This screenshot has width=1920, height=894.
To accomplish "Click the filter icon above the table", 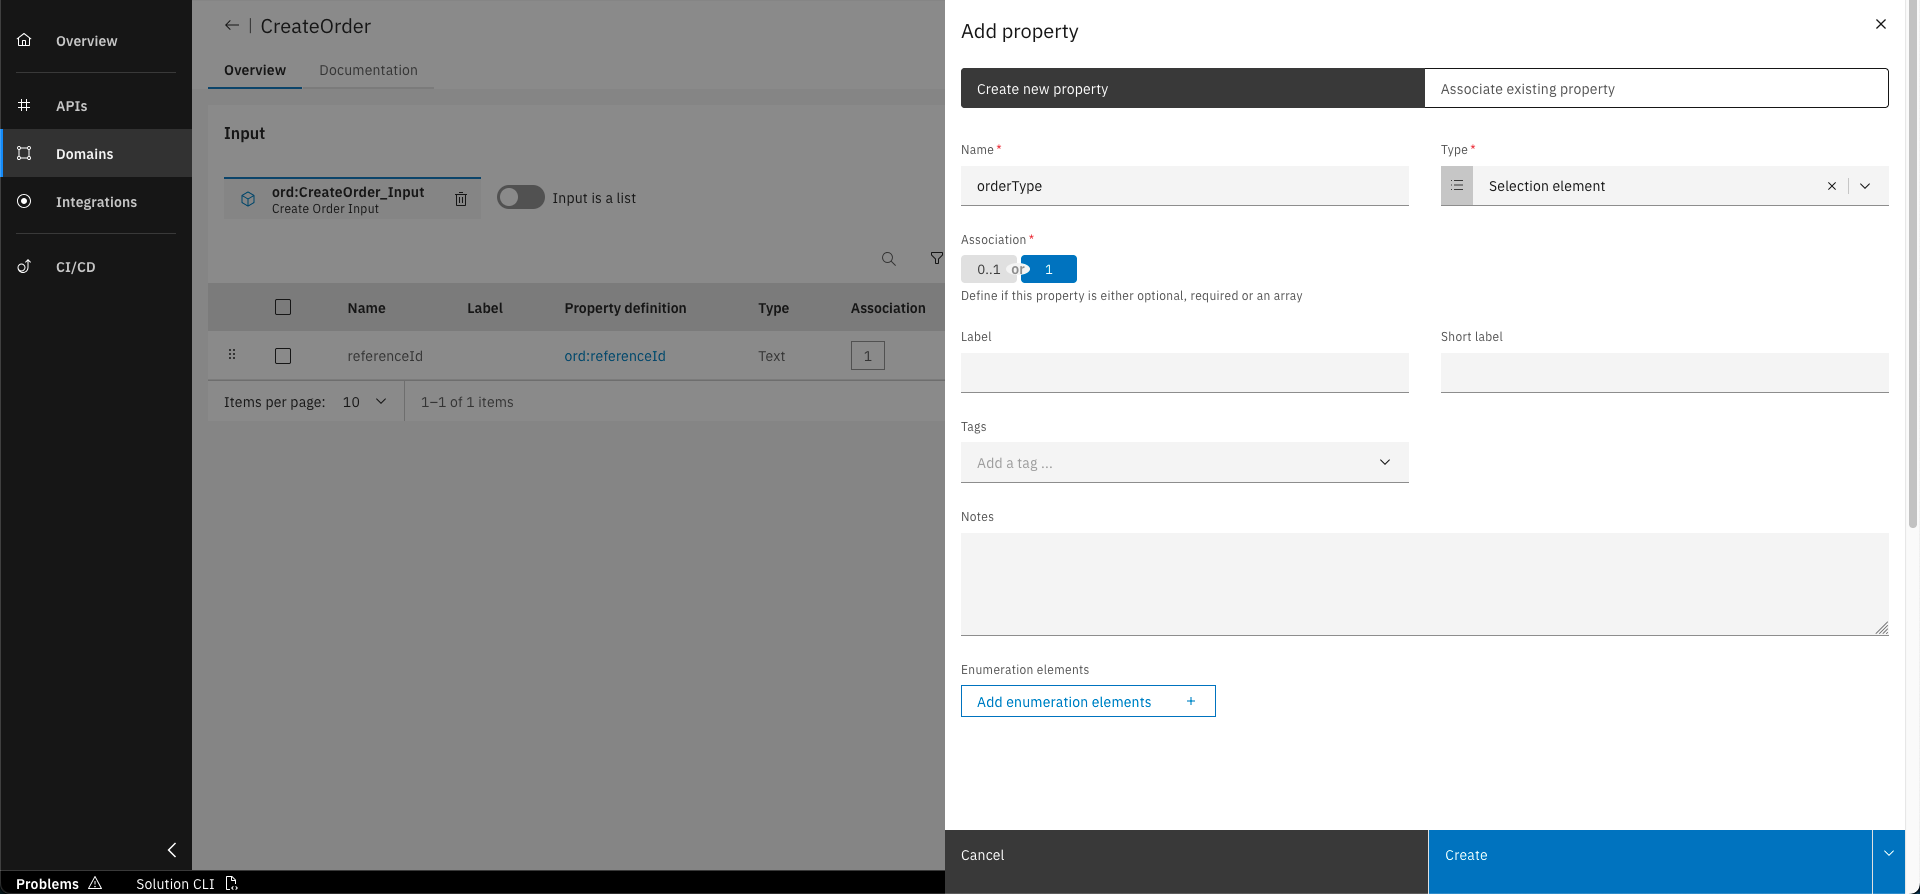I will pos(936,259).
